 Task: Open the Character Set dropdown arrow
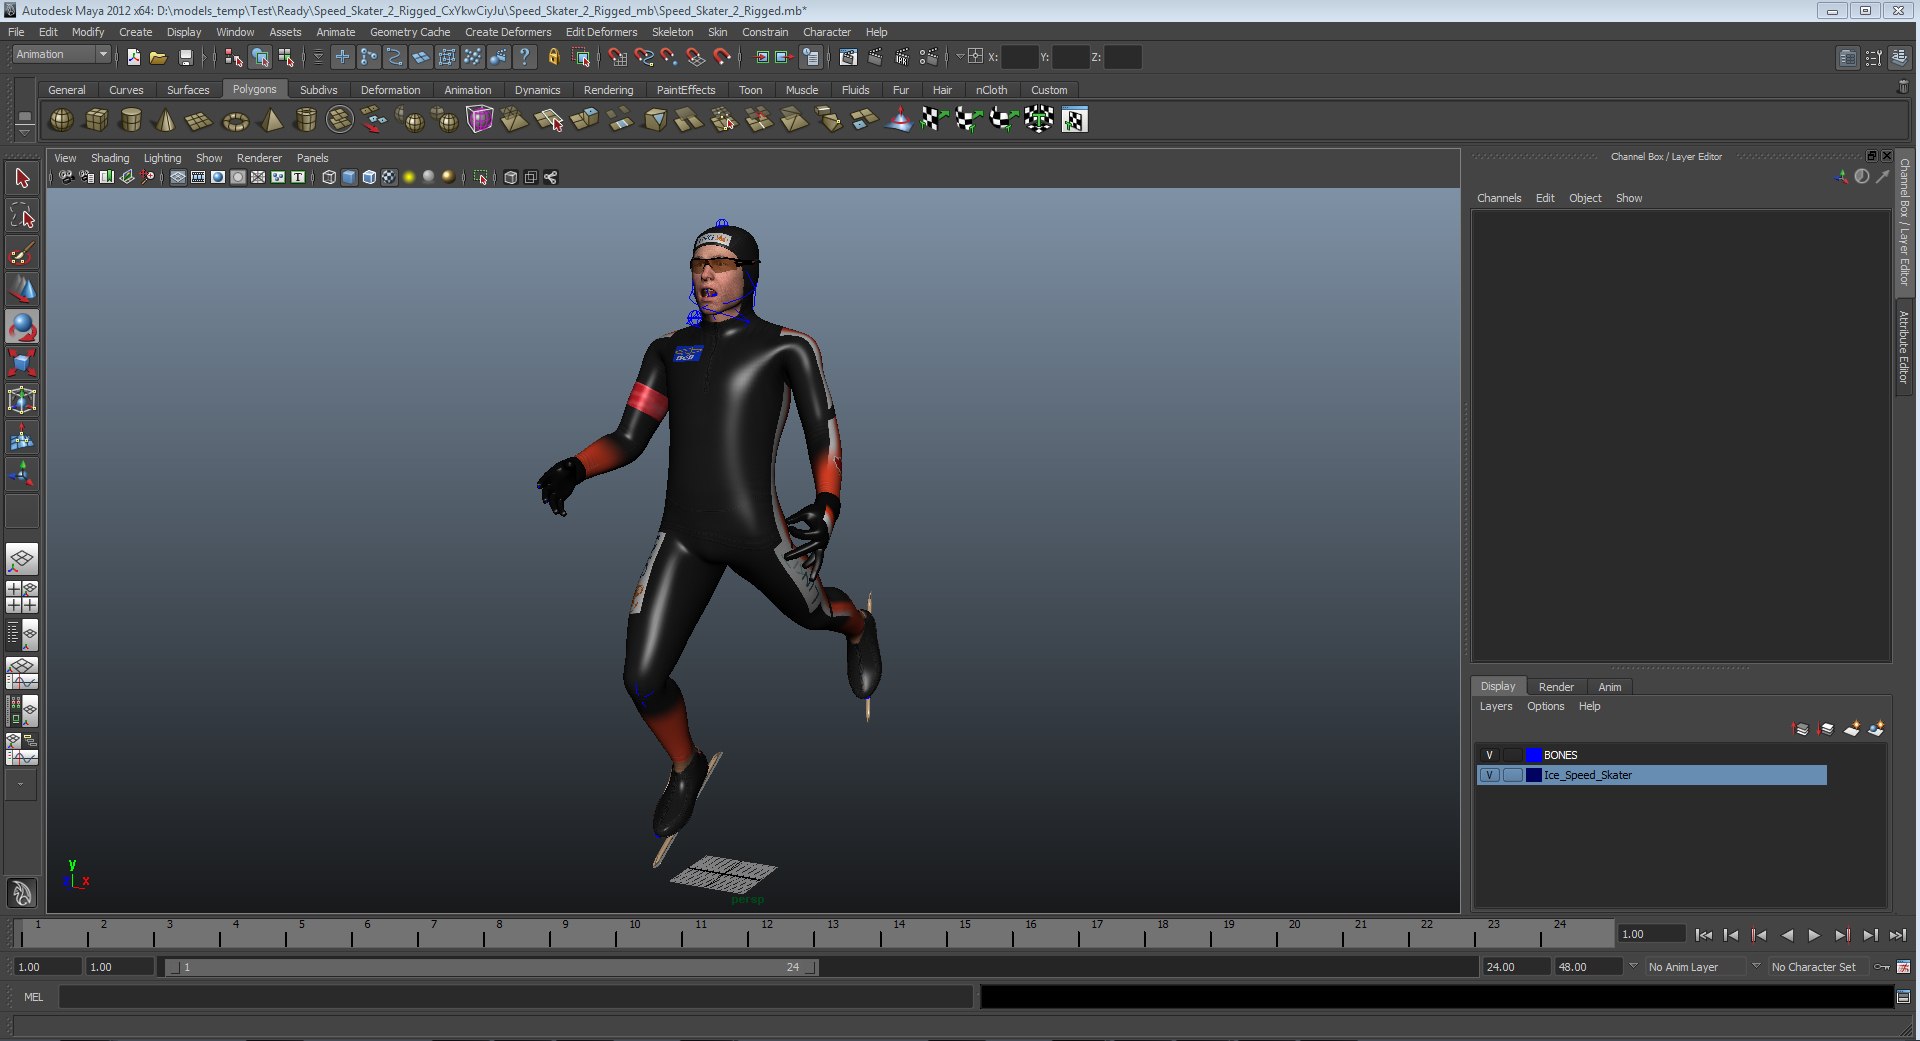click(1755, 966)
